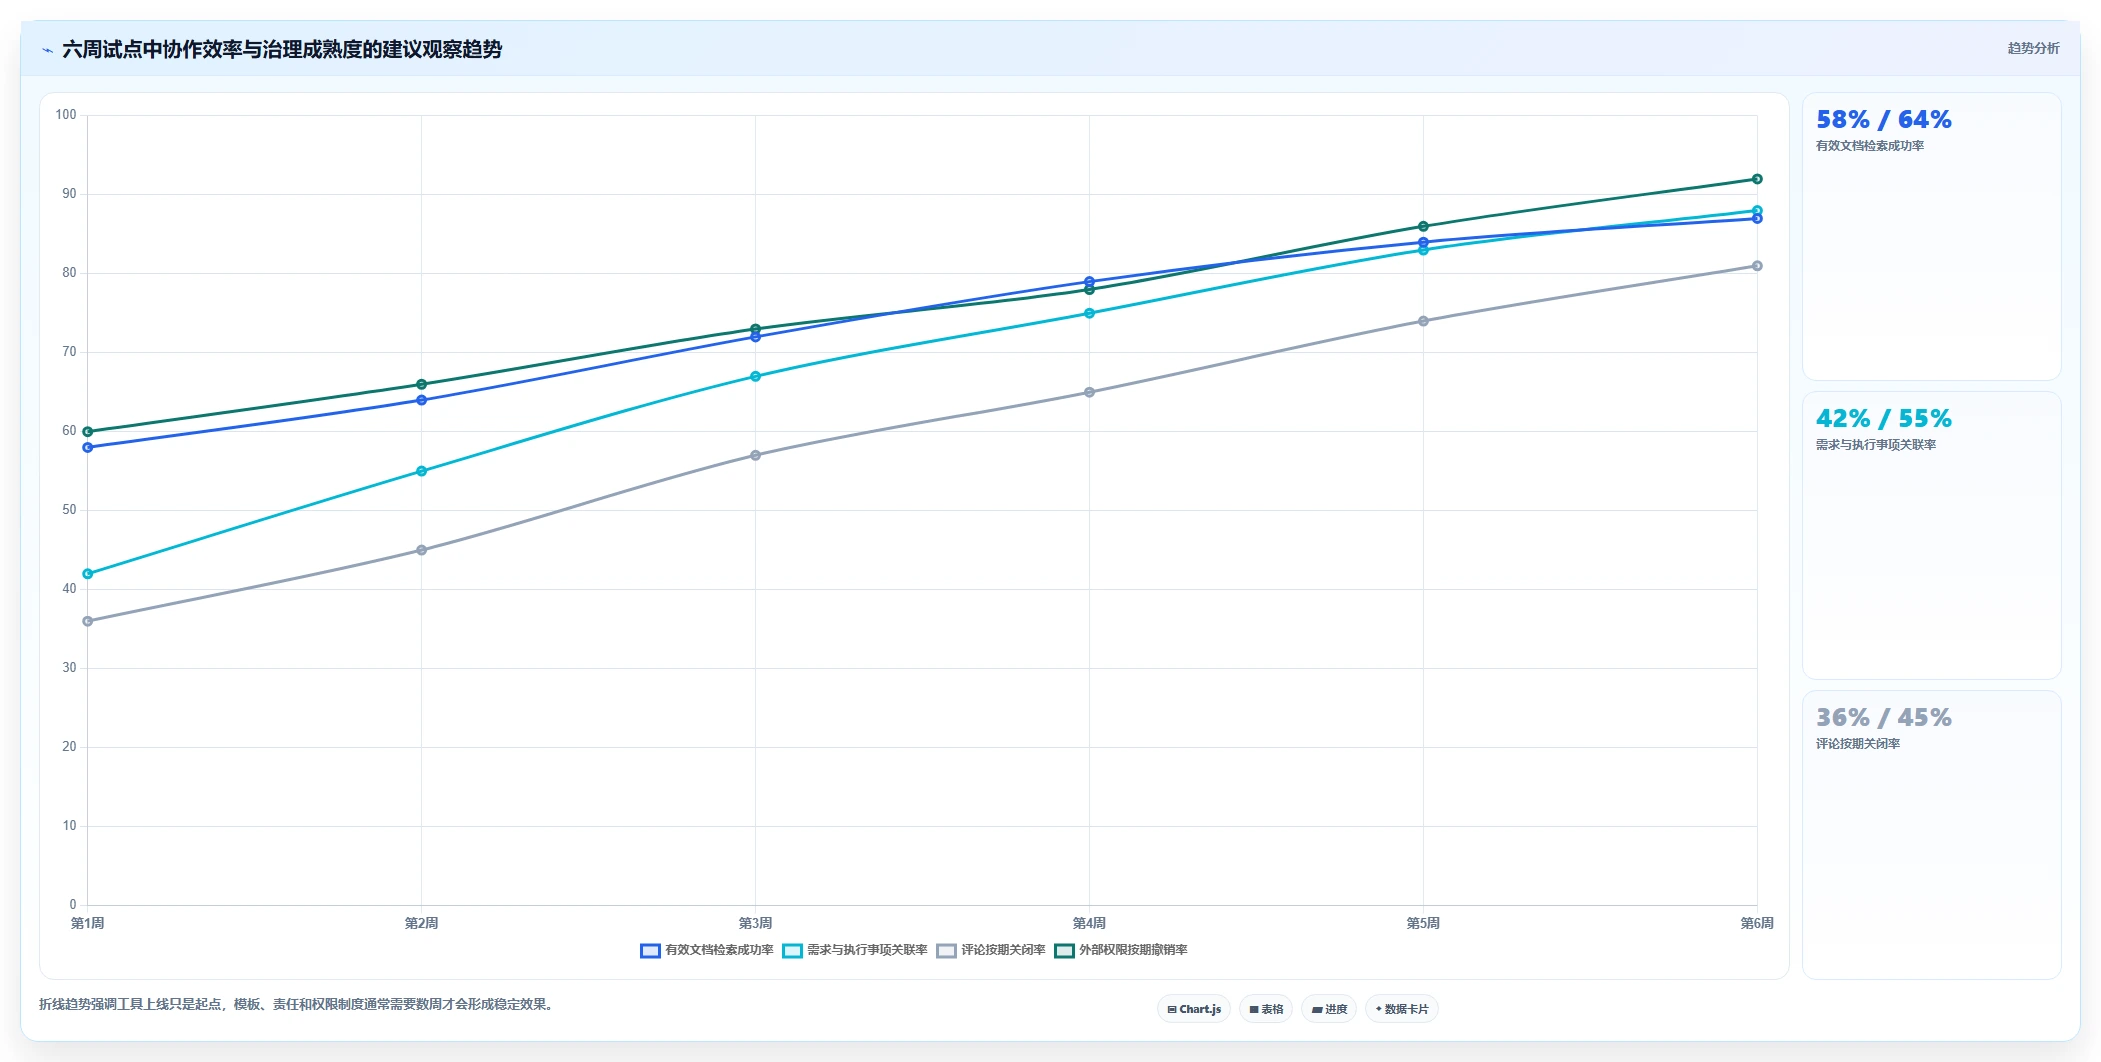Image resolution: width=2101 pixels, height=1062 pixels.
Task: Toggle the 需求与执行事项关联率 legend item
Action: click(855, 950)
